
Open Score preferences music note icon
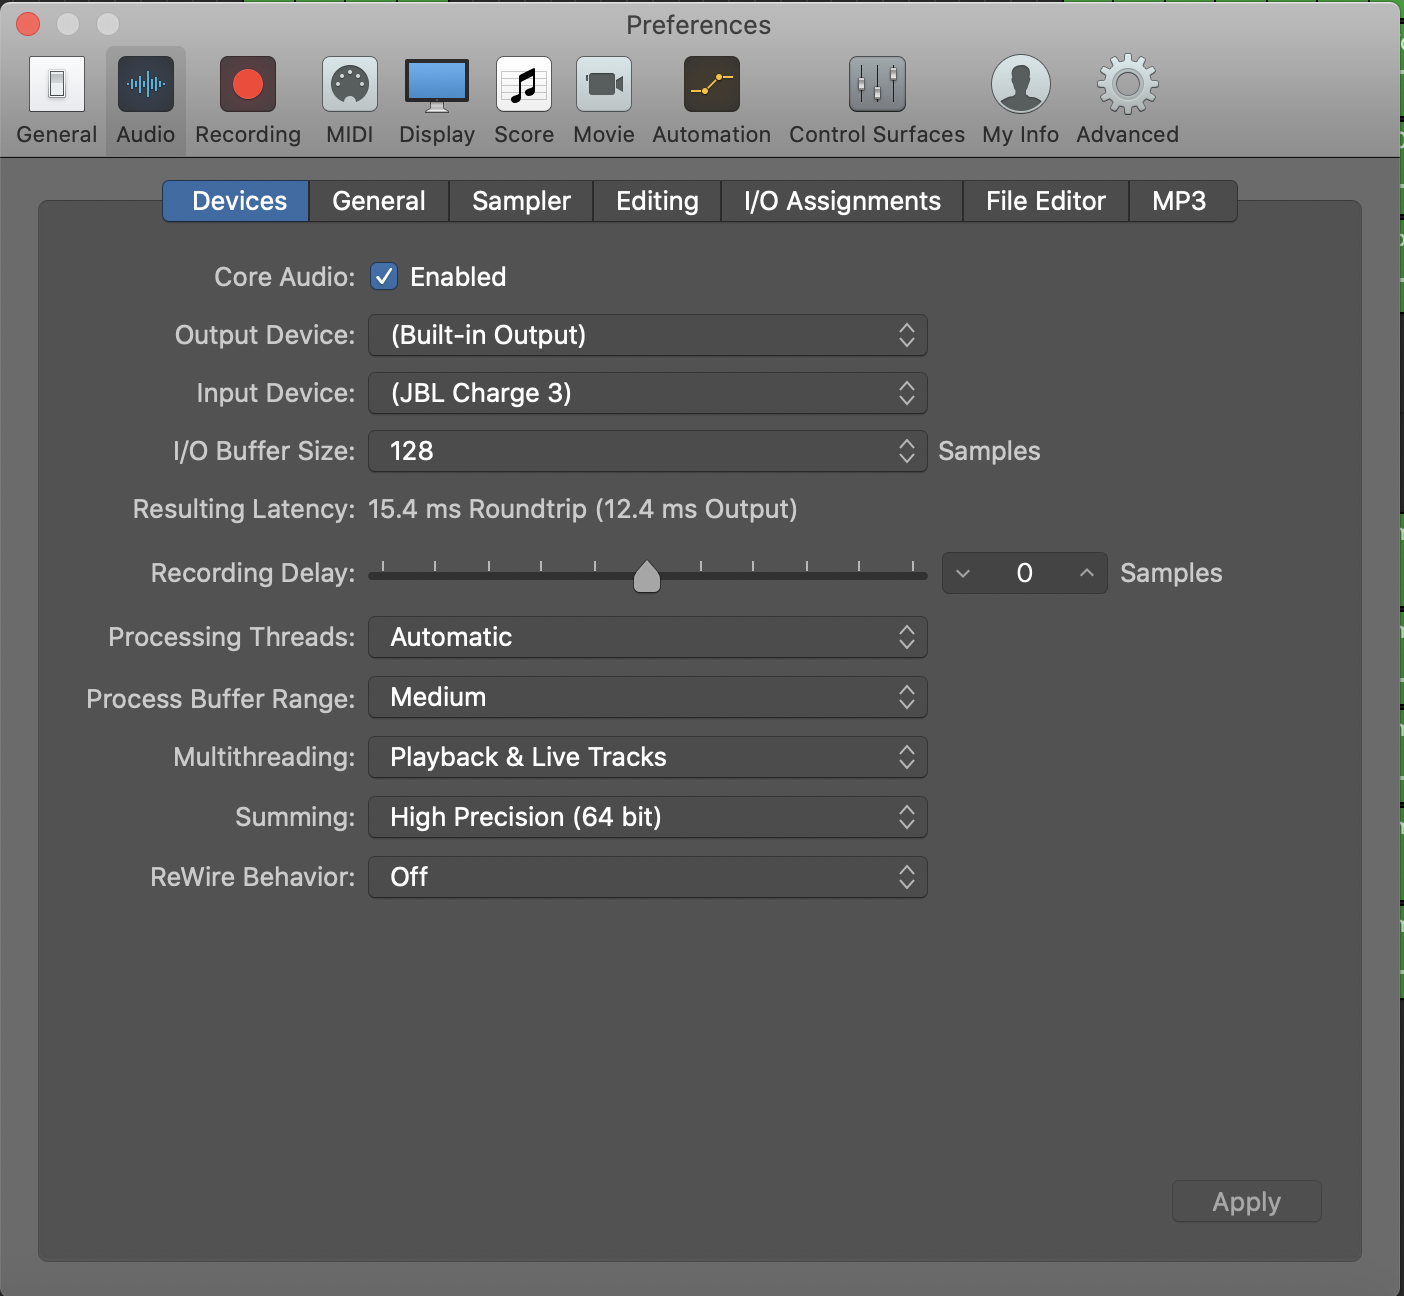pyautogui.click(x=524, y=84)
